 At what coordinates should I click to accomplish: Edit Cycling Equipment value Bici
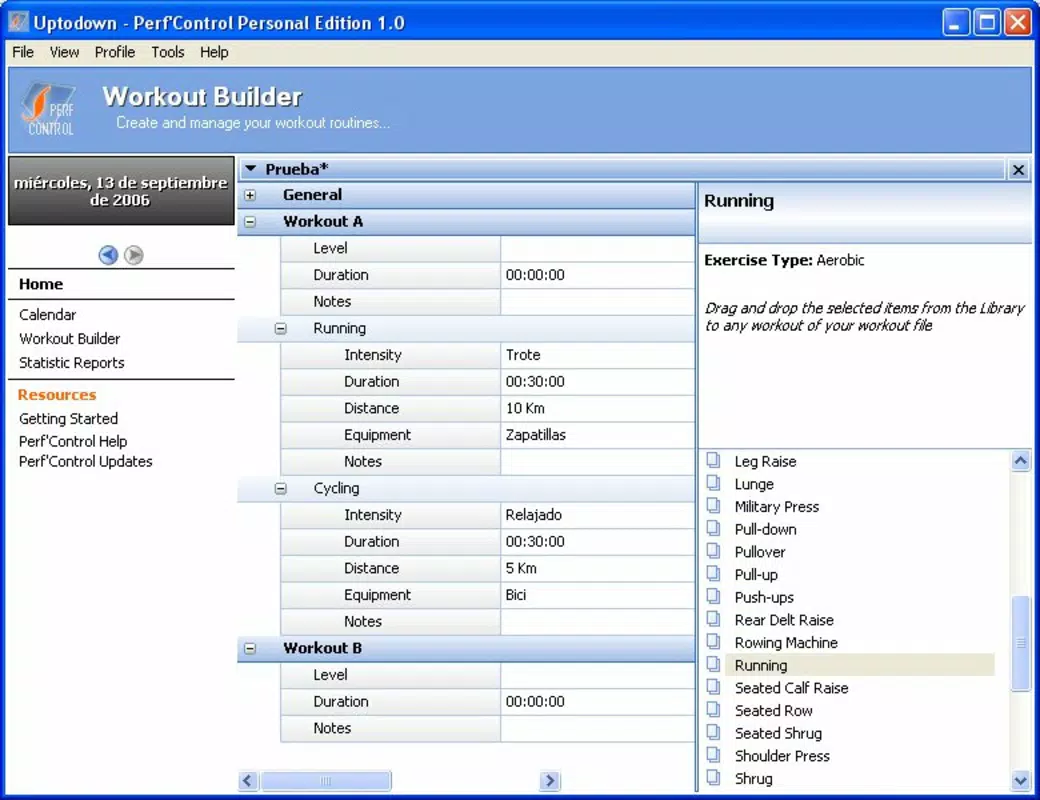click(x=597, y=594)
